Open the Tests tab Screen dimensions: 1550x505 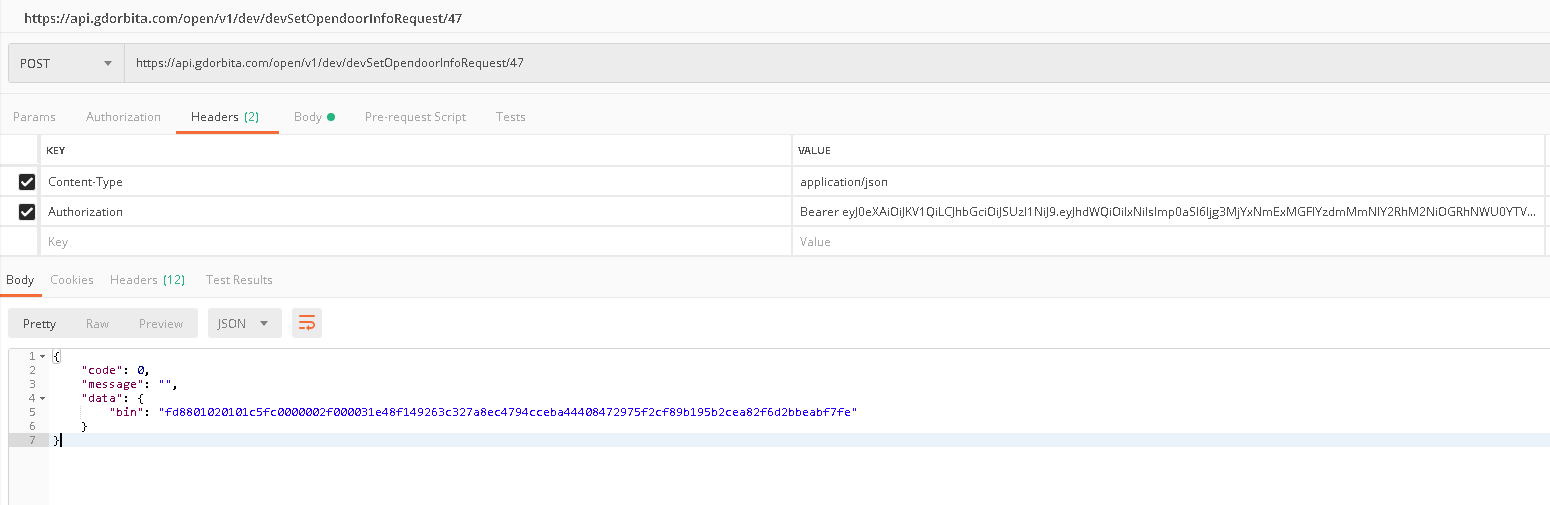[x=510, y=117]
